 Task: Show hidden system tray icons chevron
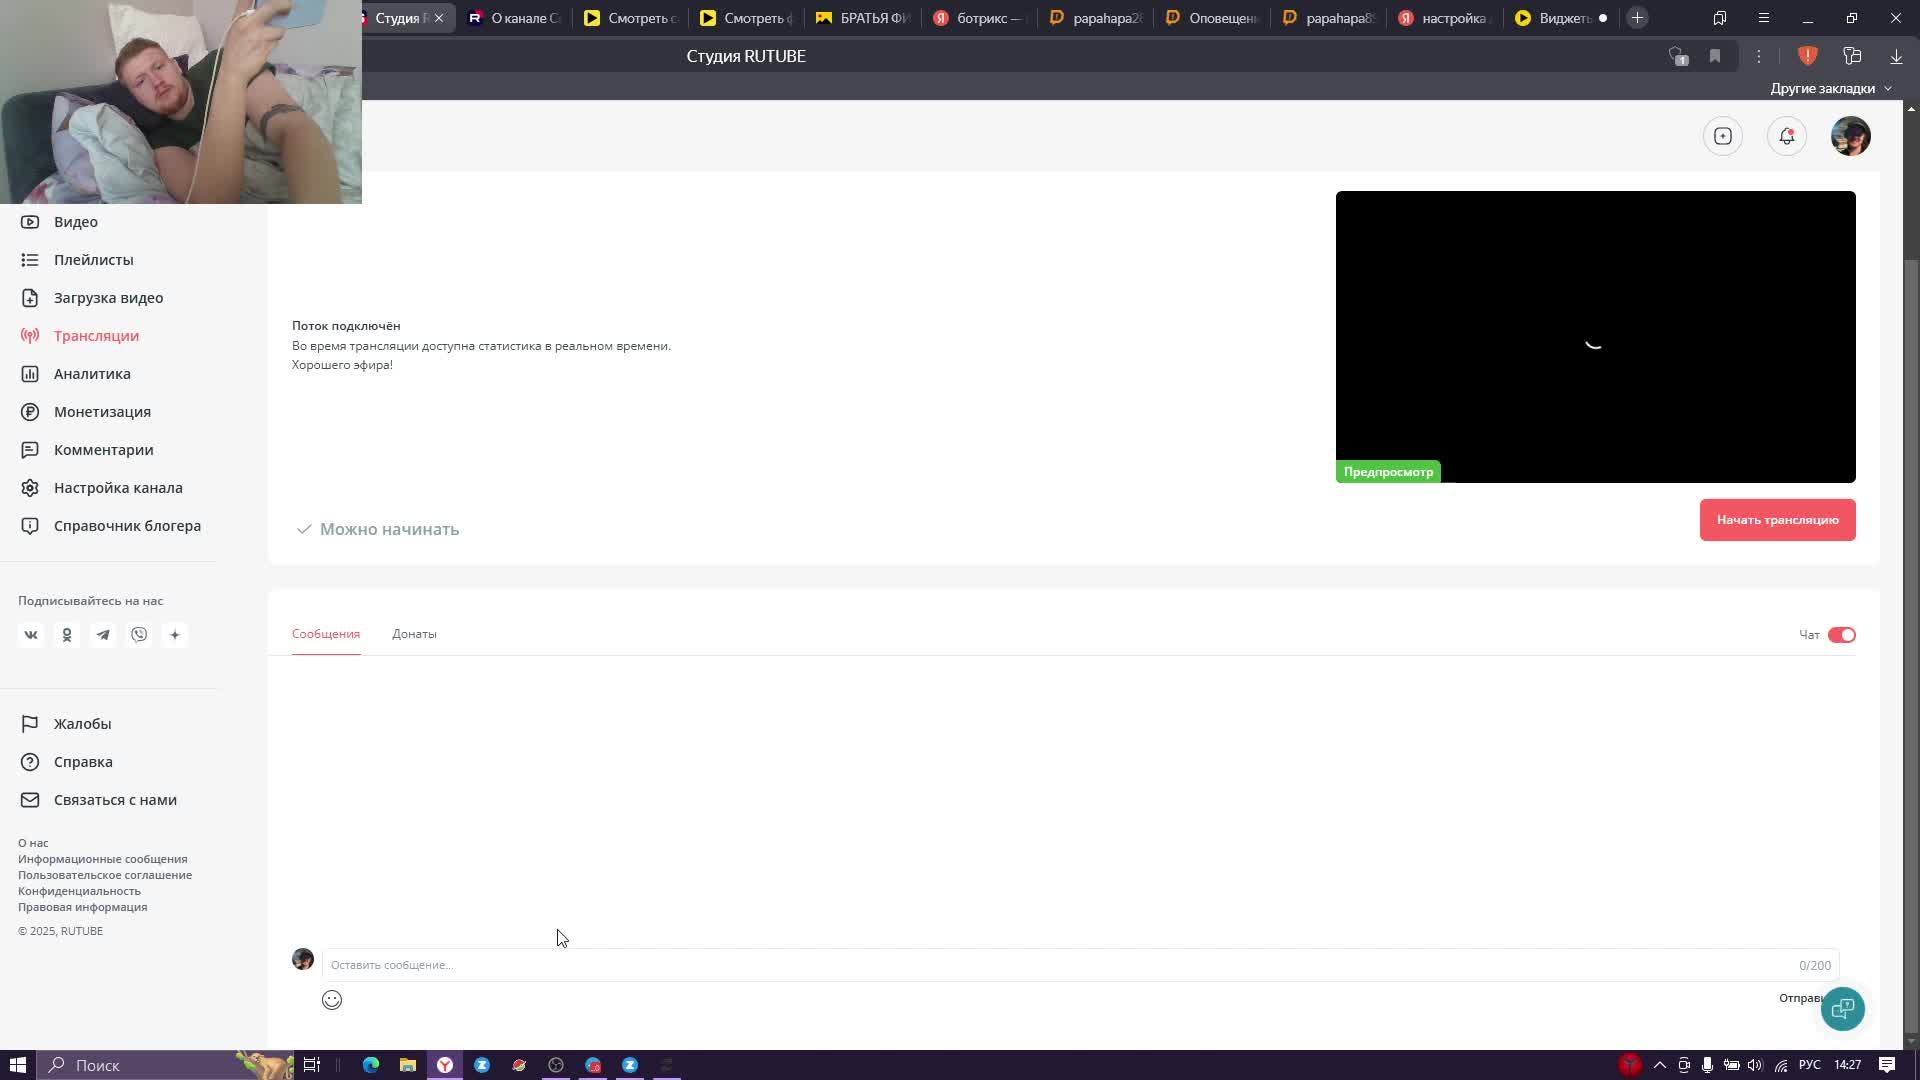click(x=1660, y=1065)
